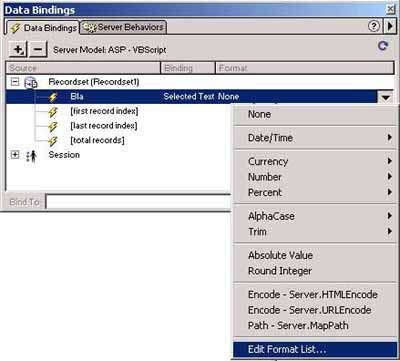Open the panel options arrow menu
400x361 pixels.
click(x=390, y=26)
